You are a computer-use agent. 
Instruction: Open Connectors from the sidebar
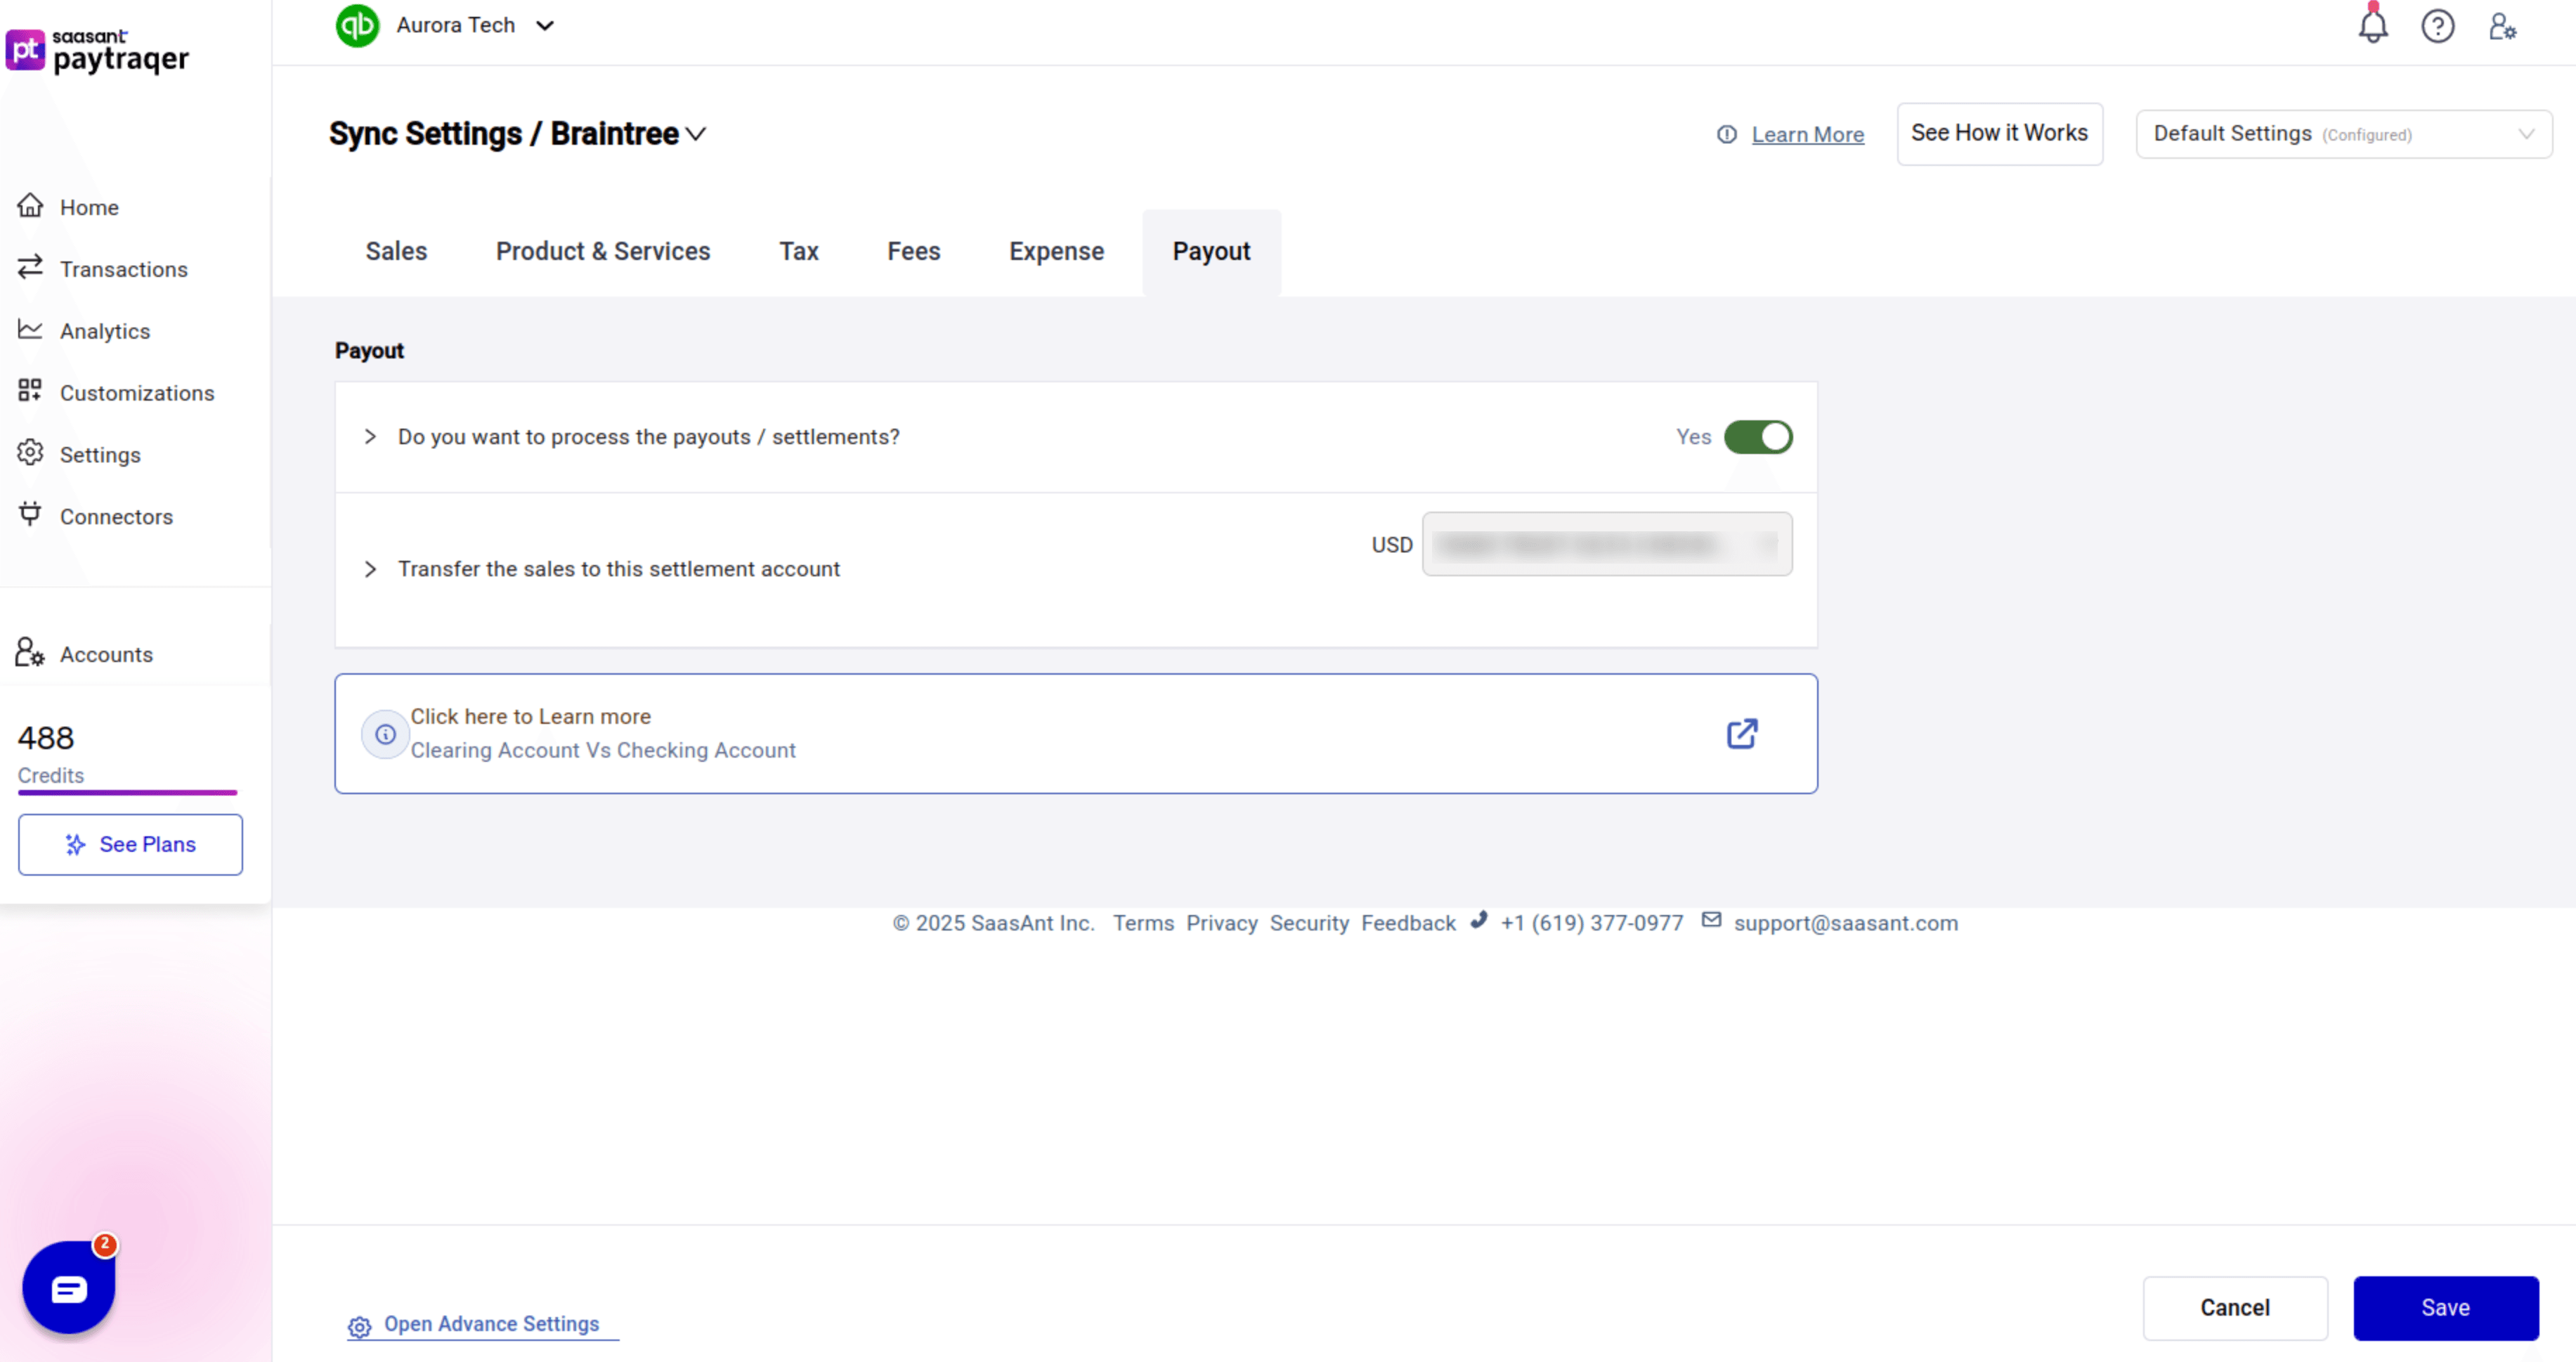click(115, 516)
